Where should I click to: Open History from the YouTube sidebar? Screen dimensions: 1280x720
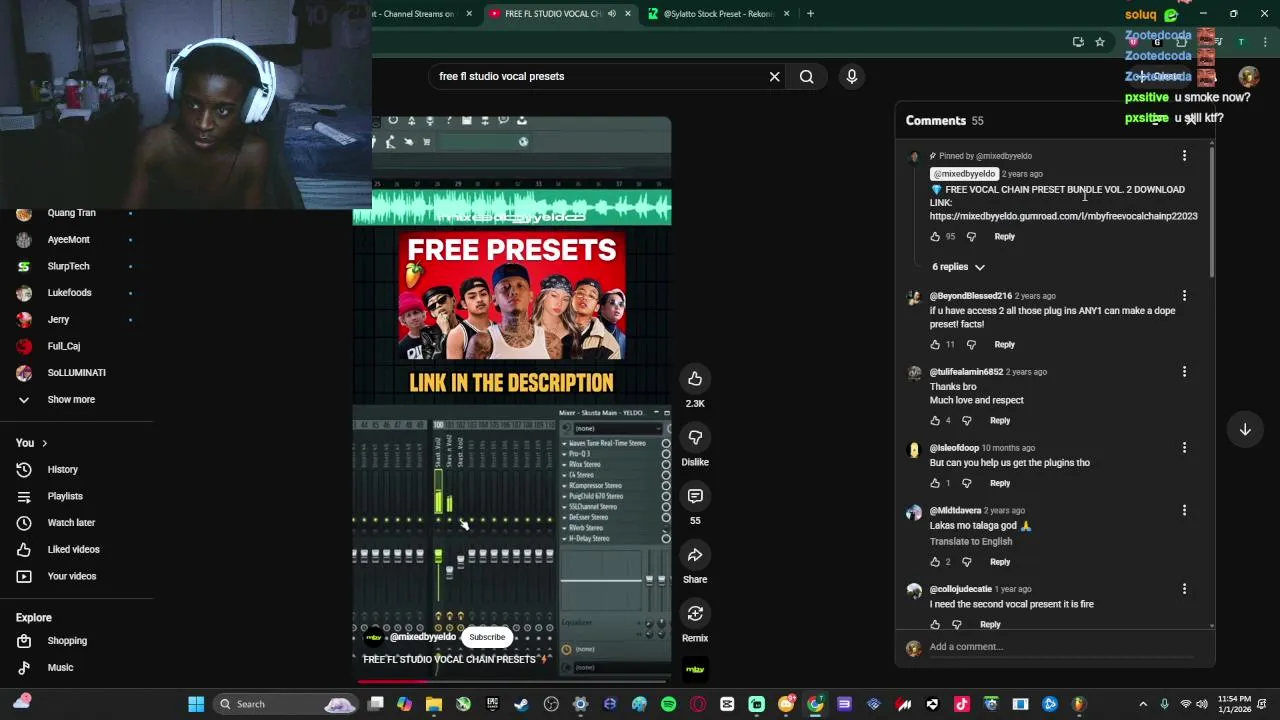tap(62, 470)
